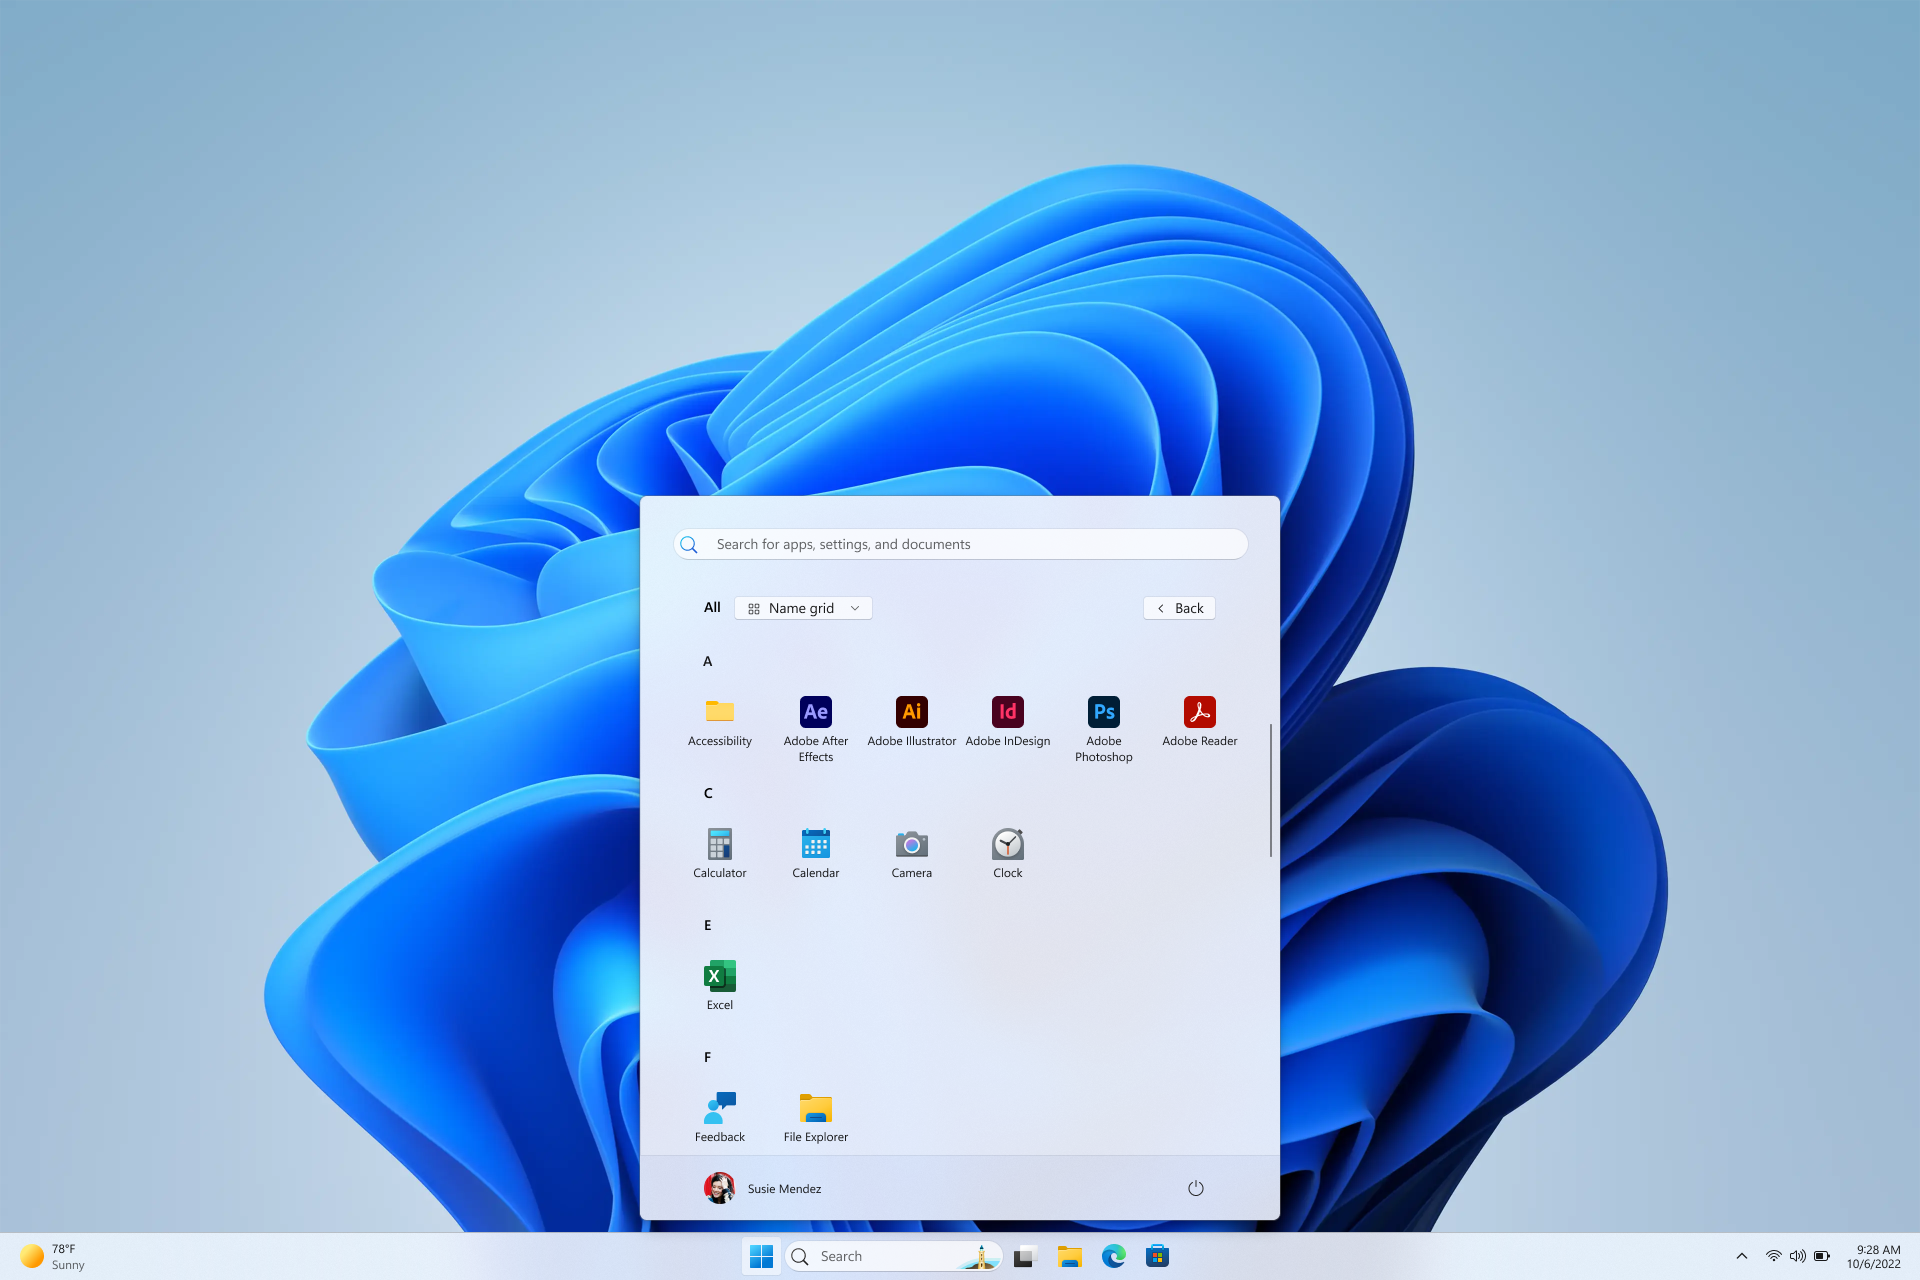
Task: Click the Back button
Action: point(1180,607)
